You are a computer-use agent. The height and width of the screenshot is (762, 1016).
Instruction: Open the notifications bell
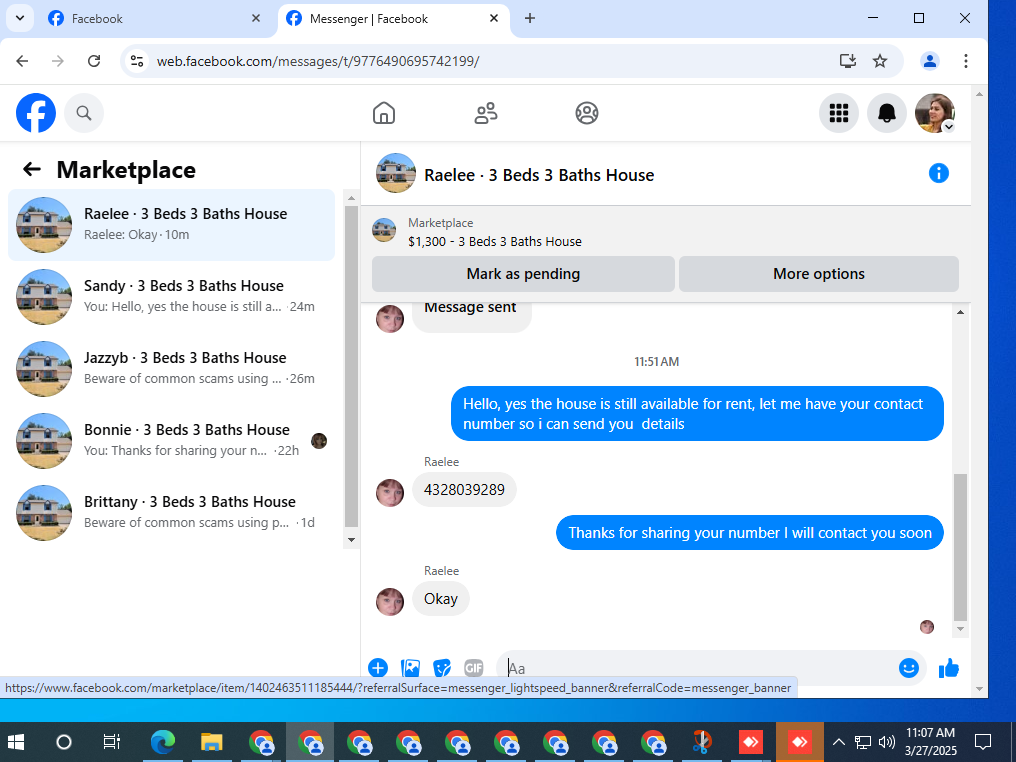pyautogui.click(x=886, y=113)
